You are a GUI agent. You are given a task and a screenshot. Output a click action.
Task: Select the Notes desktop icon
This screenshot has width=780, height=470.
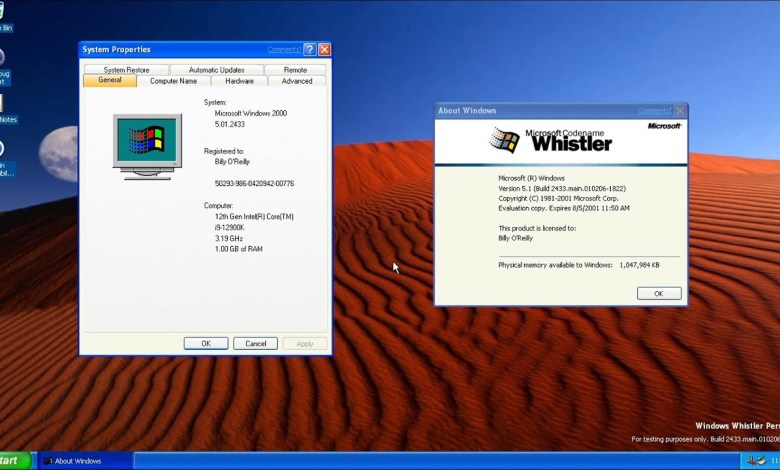click(7, 108)
